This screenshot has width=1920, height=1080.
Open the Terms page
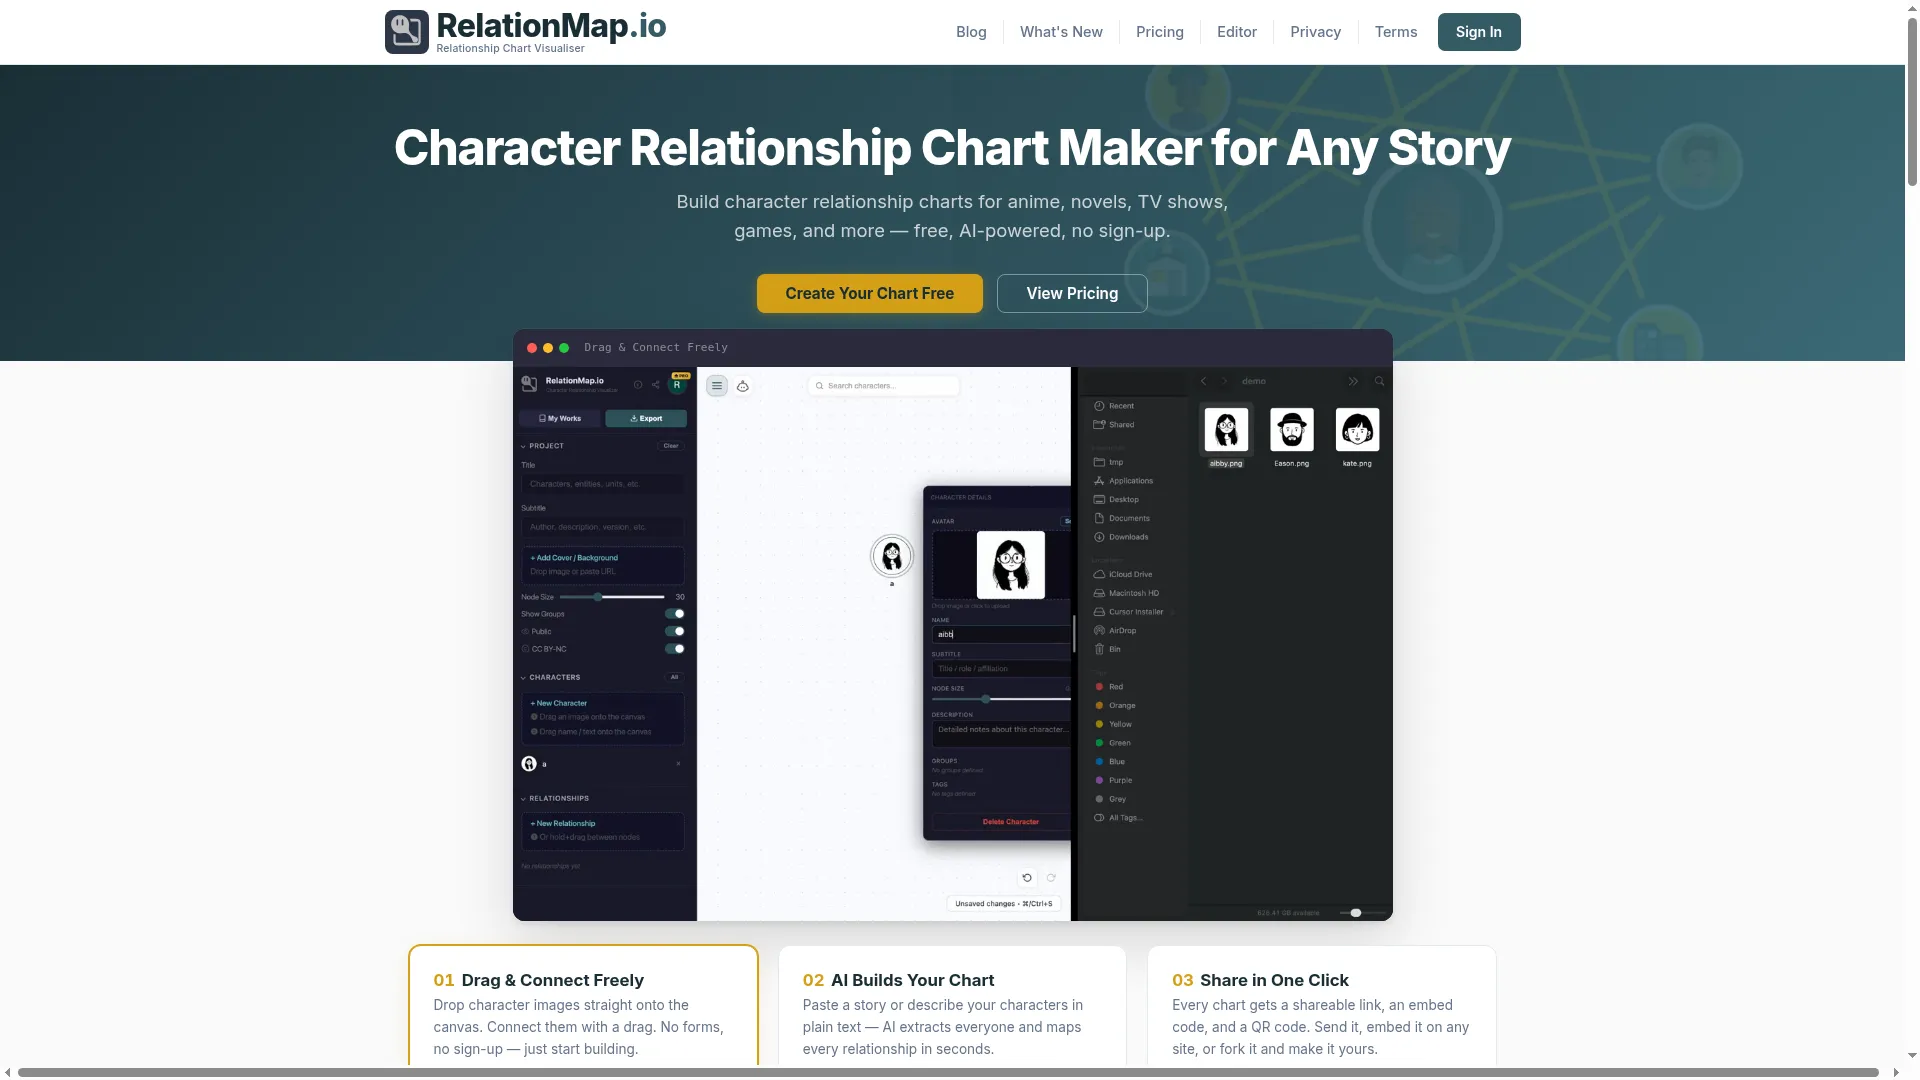click(1396, 32)
